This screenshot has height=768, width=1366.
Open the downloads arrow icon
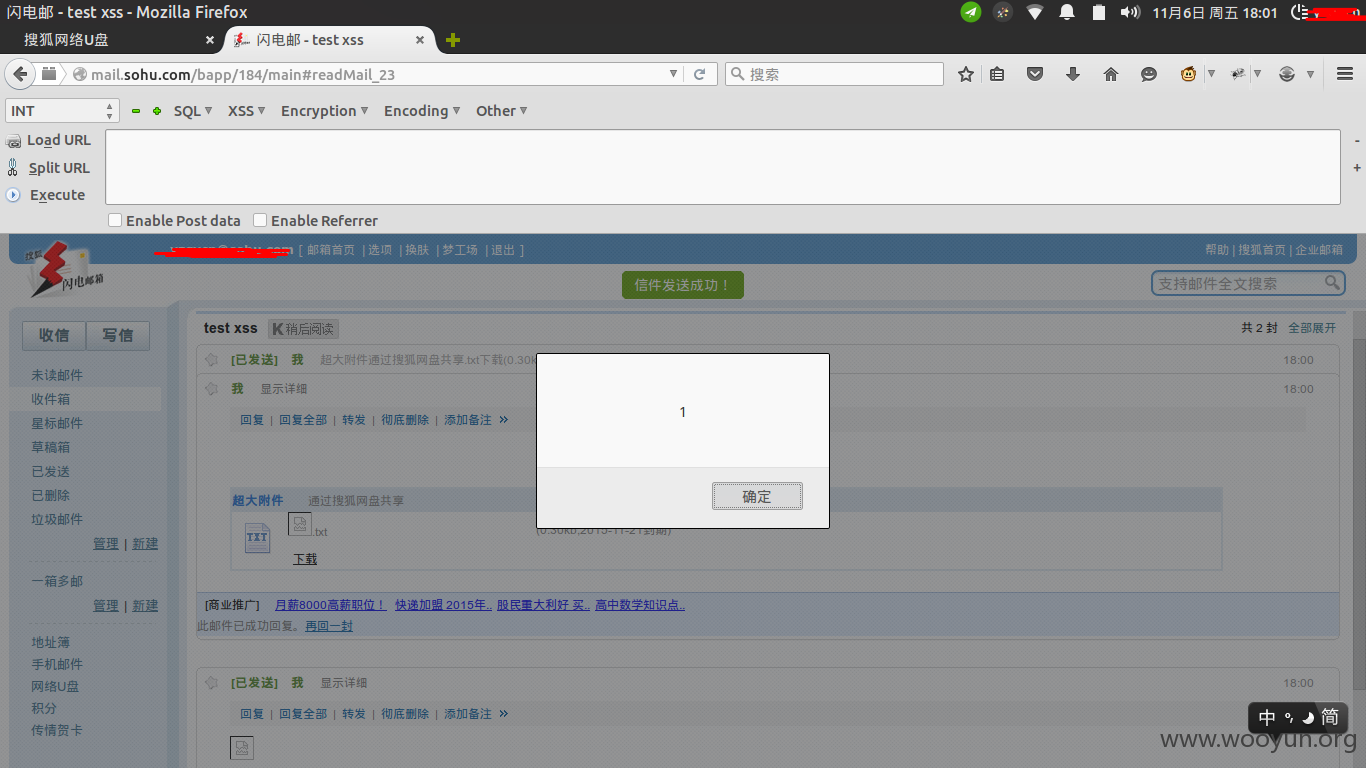click(1073, 74)
